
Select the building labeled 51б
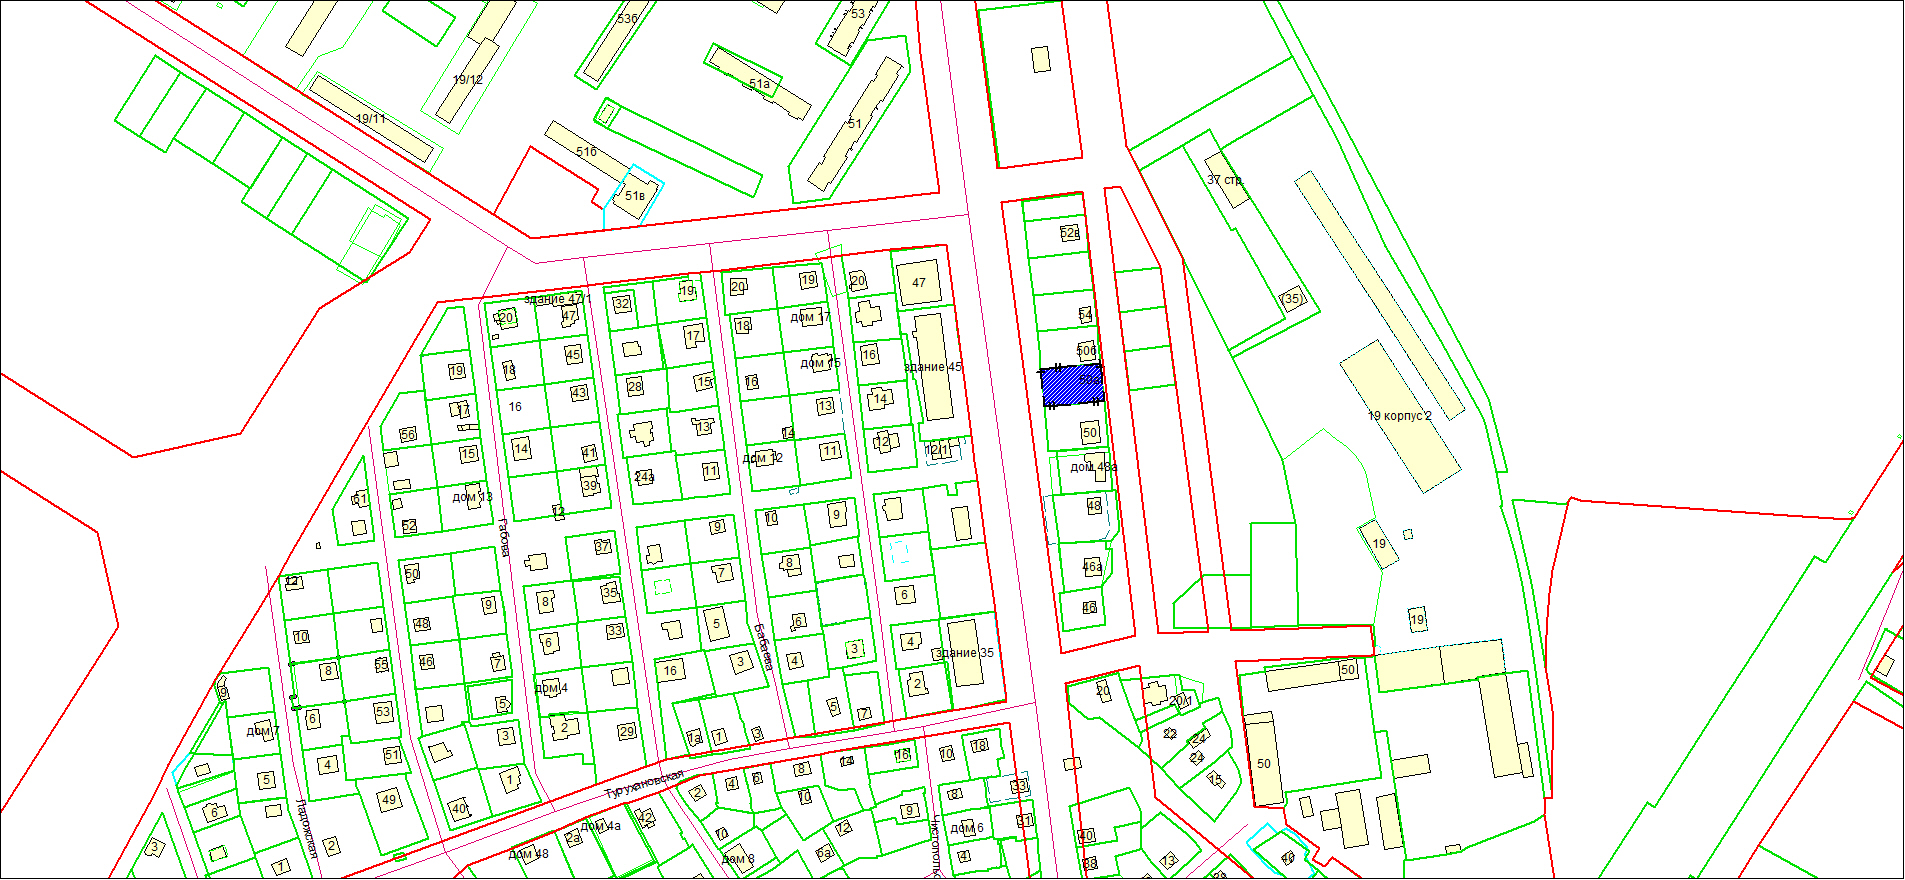pos(586,151)
